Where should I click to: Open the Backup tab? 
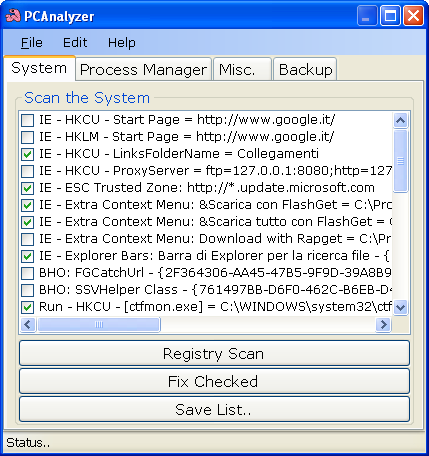pyautogui.click(x=305, y=70)
